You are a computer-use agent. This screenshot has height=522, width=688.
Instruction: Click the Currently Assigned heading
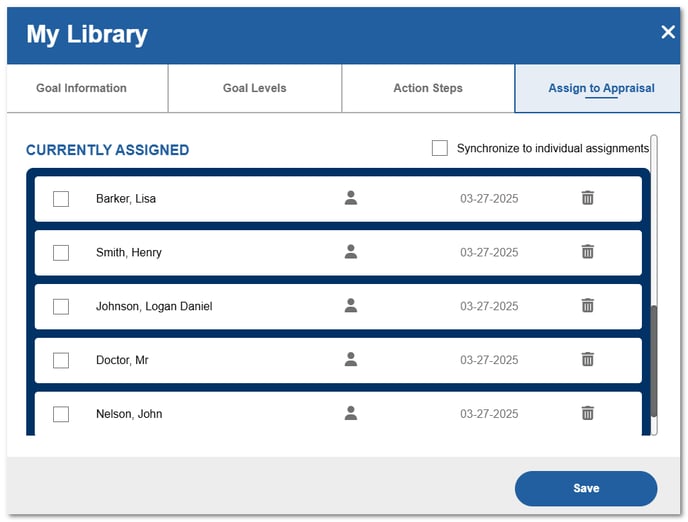pos(108,150)
